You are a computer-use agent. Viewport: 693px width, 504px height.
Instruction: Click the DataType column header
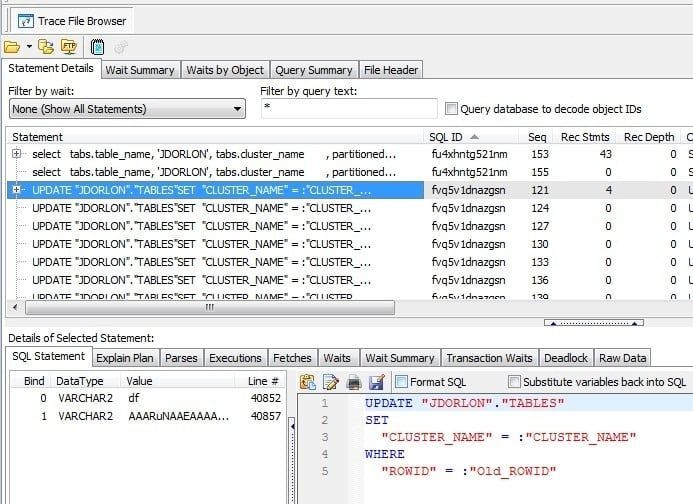point(85,381)
